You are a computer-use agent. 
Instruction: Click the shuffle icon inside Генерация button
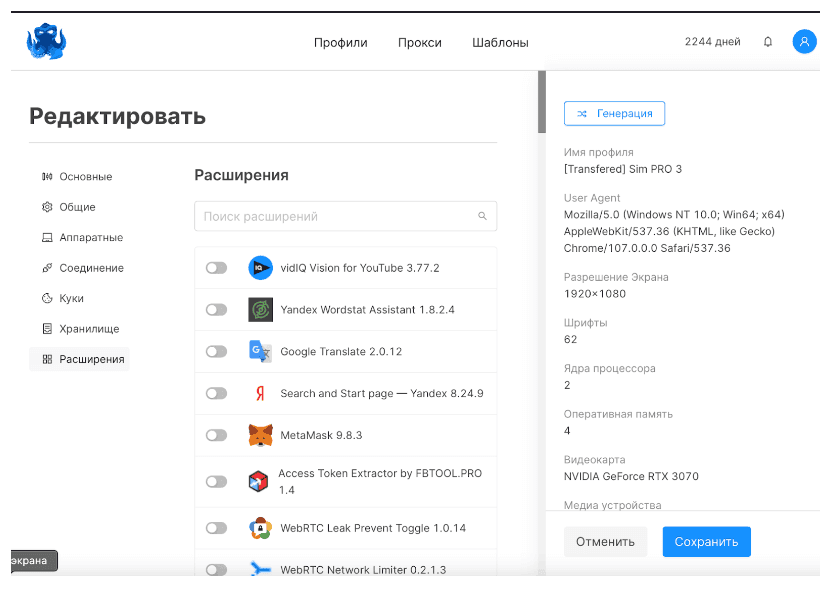pos(584,113)
